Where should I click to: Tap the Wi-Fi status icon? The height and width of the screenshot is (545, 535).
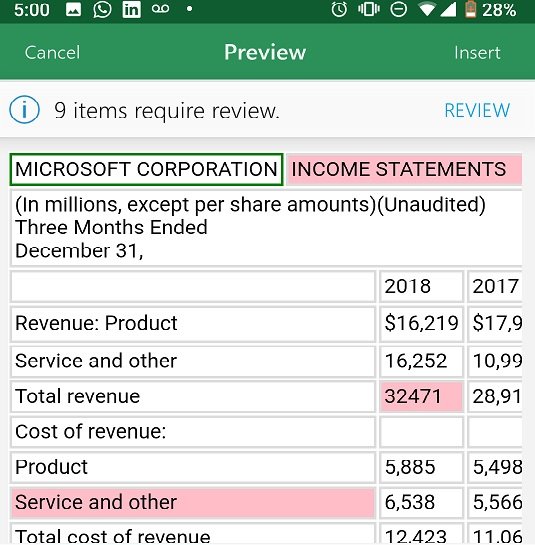point(427,10)
